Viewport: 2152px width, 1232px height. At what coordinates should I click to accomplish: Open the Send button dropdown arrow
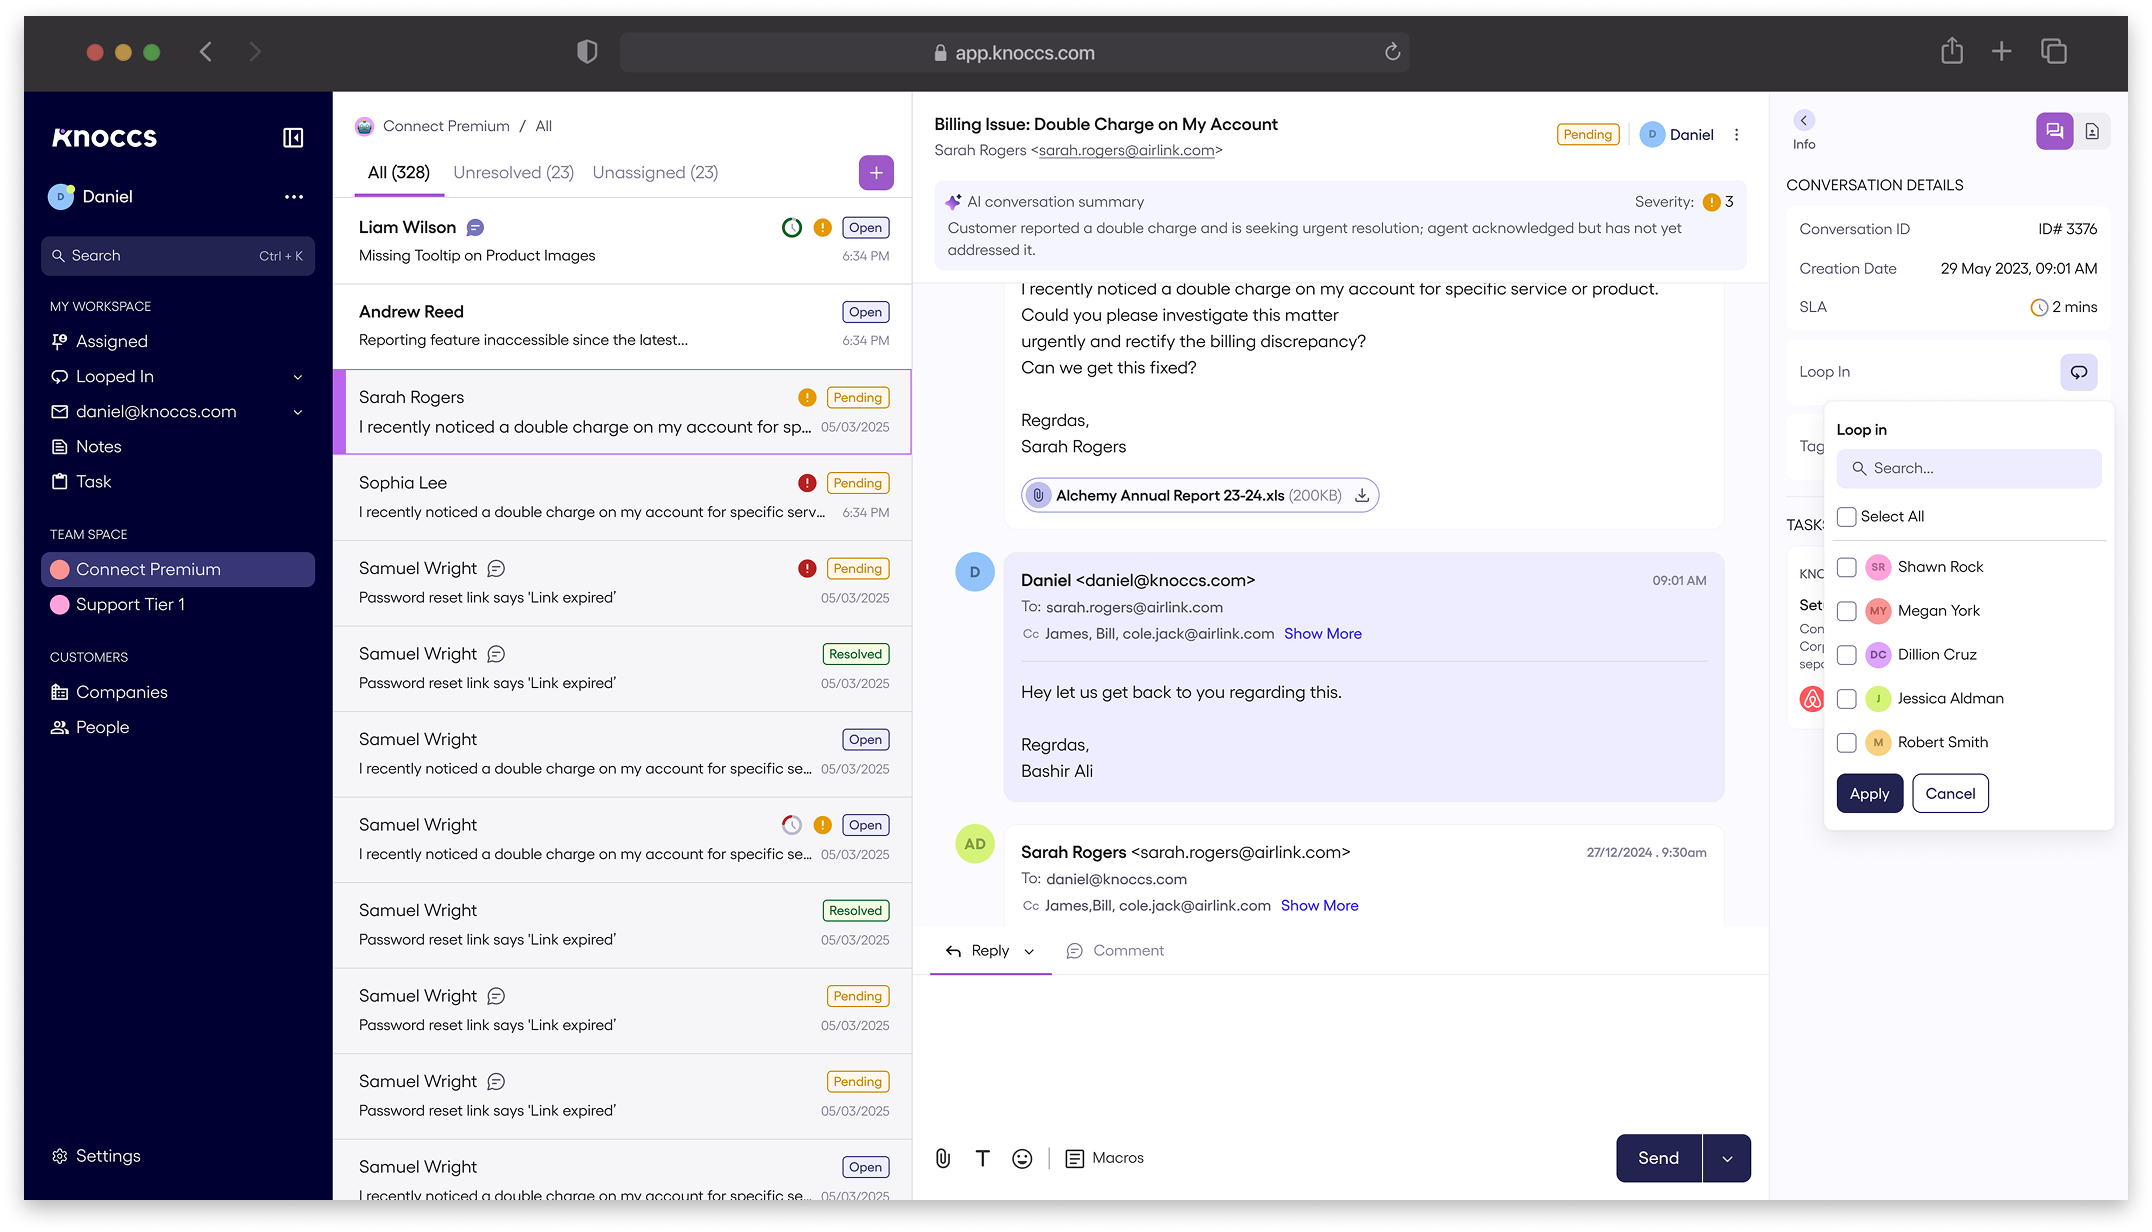(1726, 1158)
